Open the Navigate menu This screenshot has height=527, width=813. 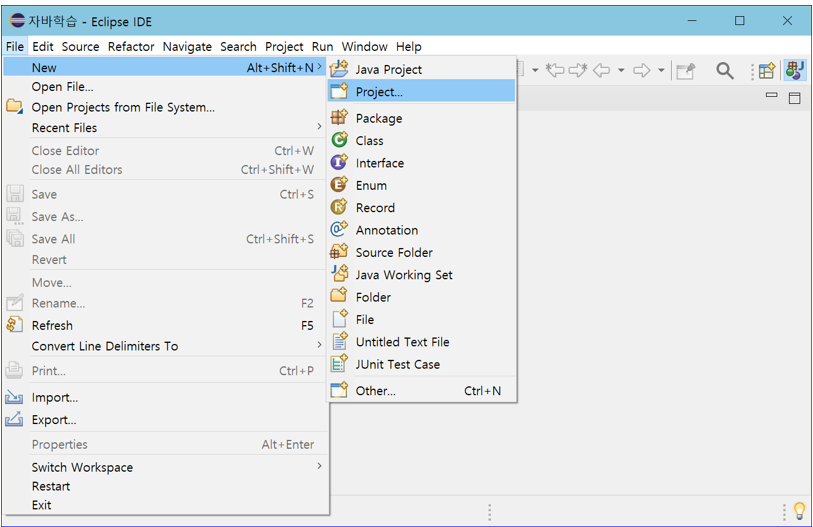[x=187, y=47]
